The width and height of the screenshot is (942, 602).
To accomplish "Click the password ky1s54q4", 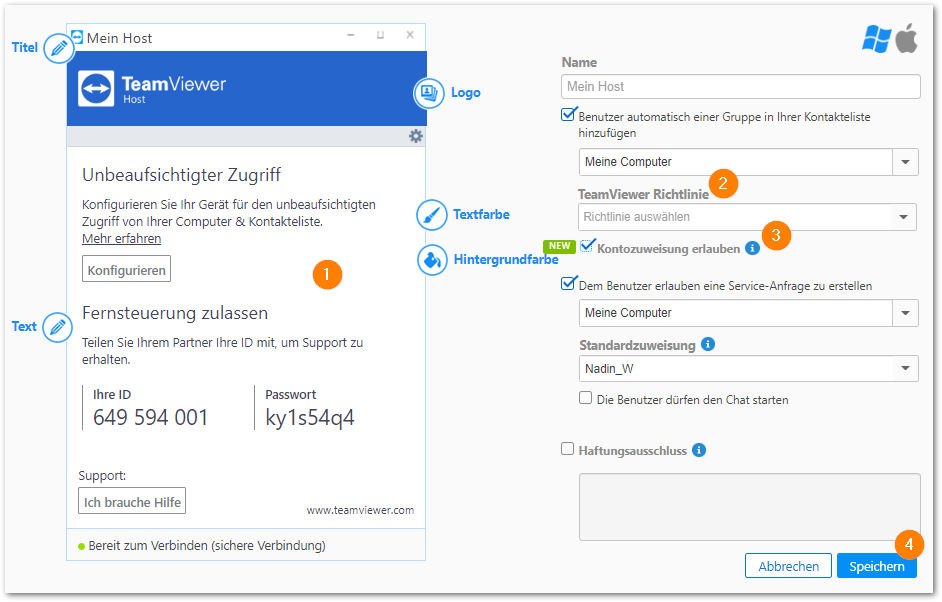I will [x=310, y=418].
